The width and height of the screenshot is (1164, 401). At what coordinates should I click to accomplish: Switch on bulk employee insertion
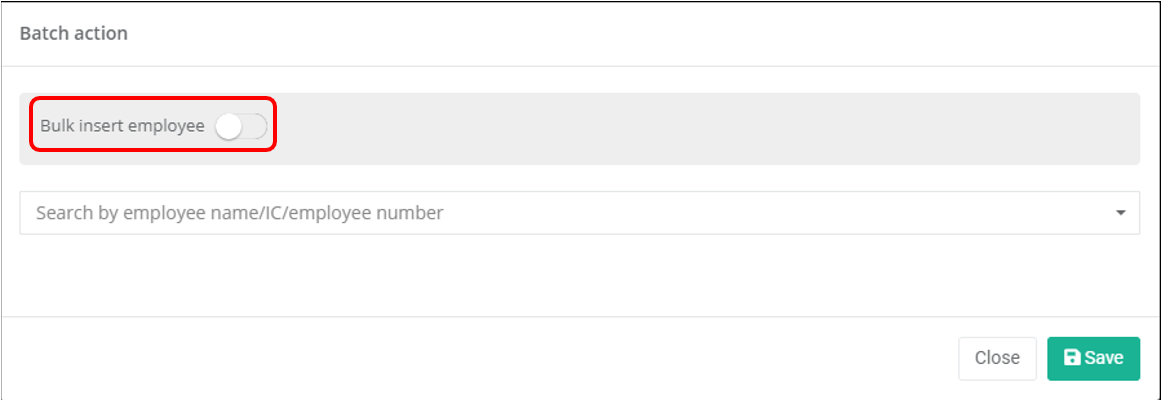pyautogui.click(x=241, y=126)
